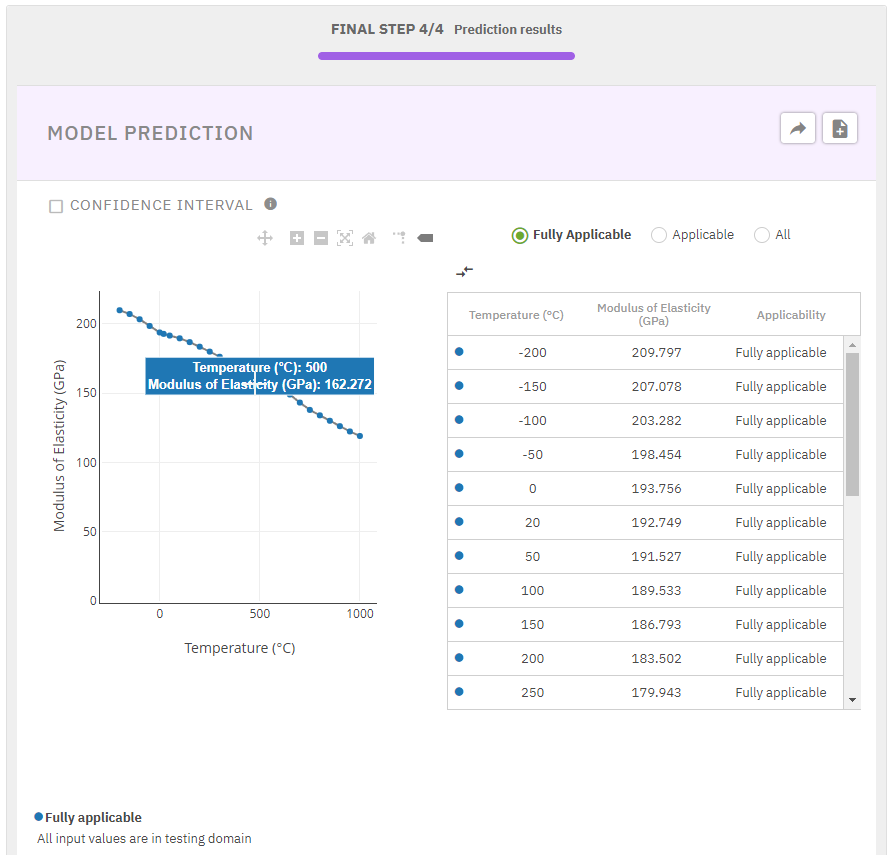Select the Fully Applicable radio option

click(x=519, y=235)
